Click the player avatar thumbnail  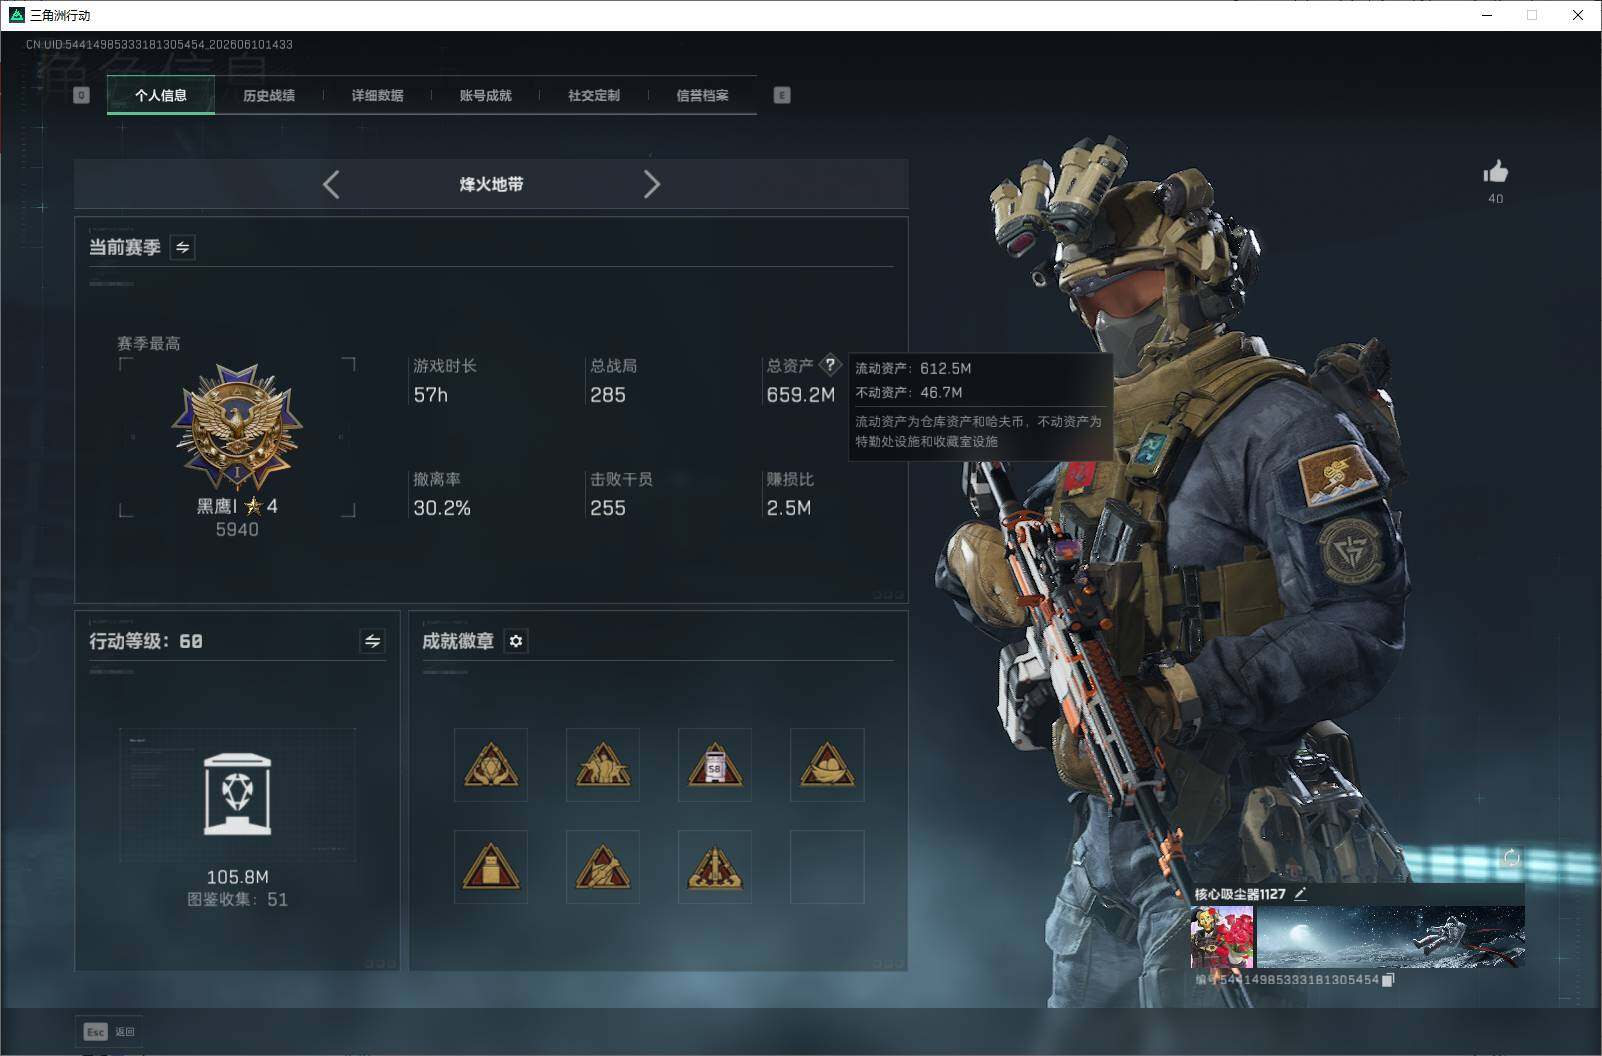(x=1222, y=937)
